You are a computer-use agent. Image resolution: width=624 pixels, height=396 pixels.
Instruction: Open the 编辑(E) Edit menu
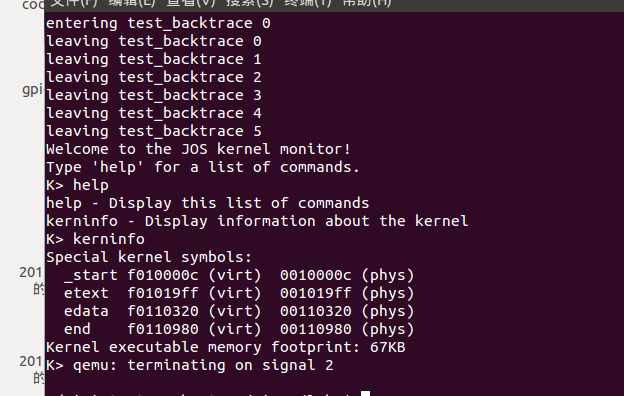pos(132,3)
